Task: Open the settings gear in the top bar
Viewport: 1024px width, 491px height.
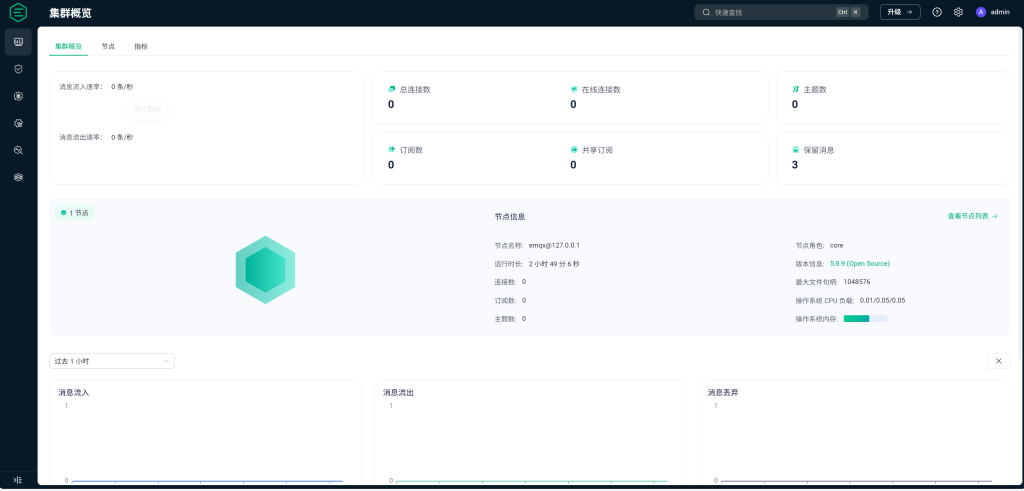Action: click(958, 12)
